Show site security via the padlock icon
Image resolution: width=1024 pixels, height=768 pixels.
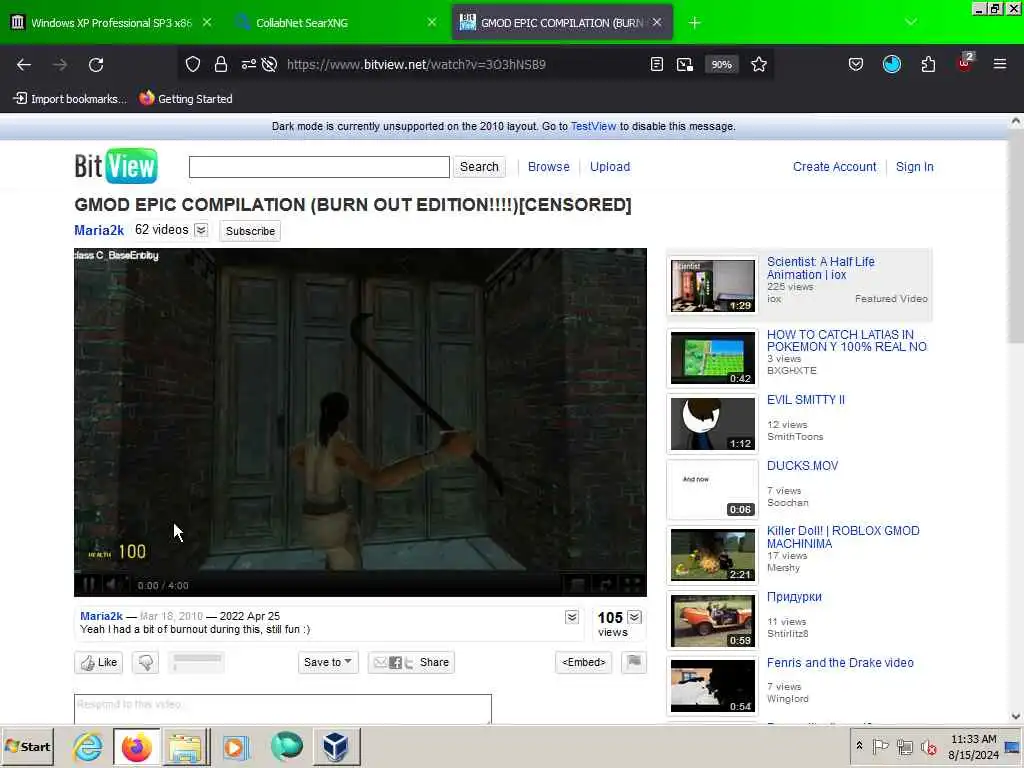221,65
